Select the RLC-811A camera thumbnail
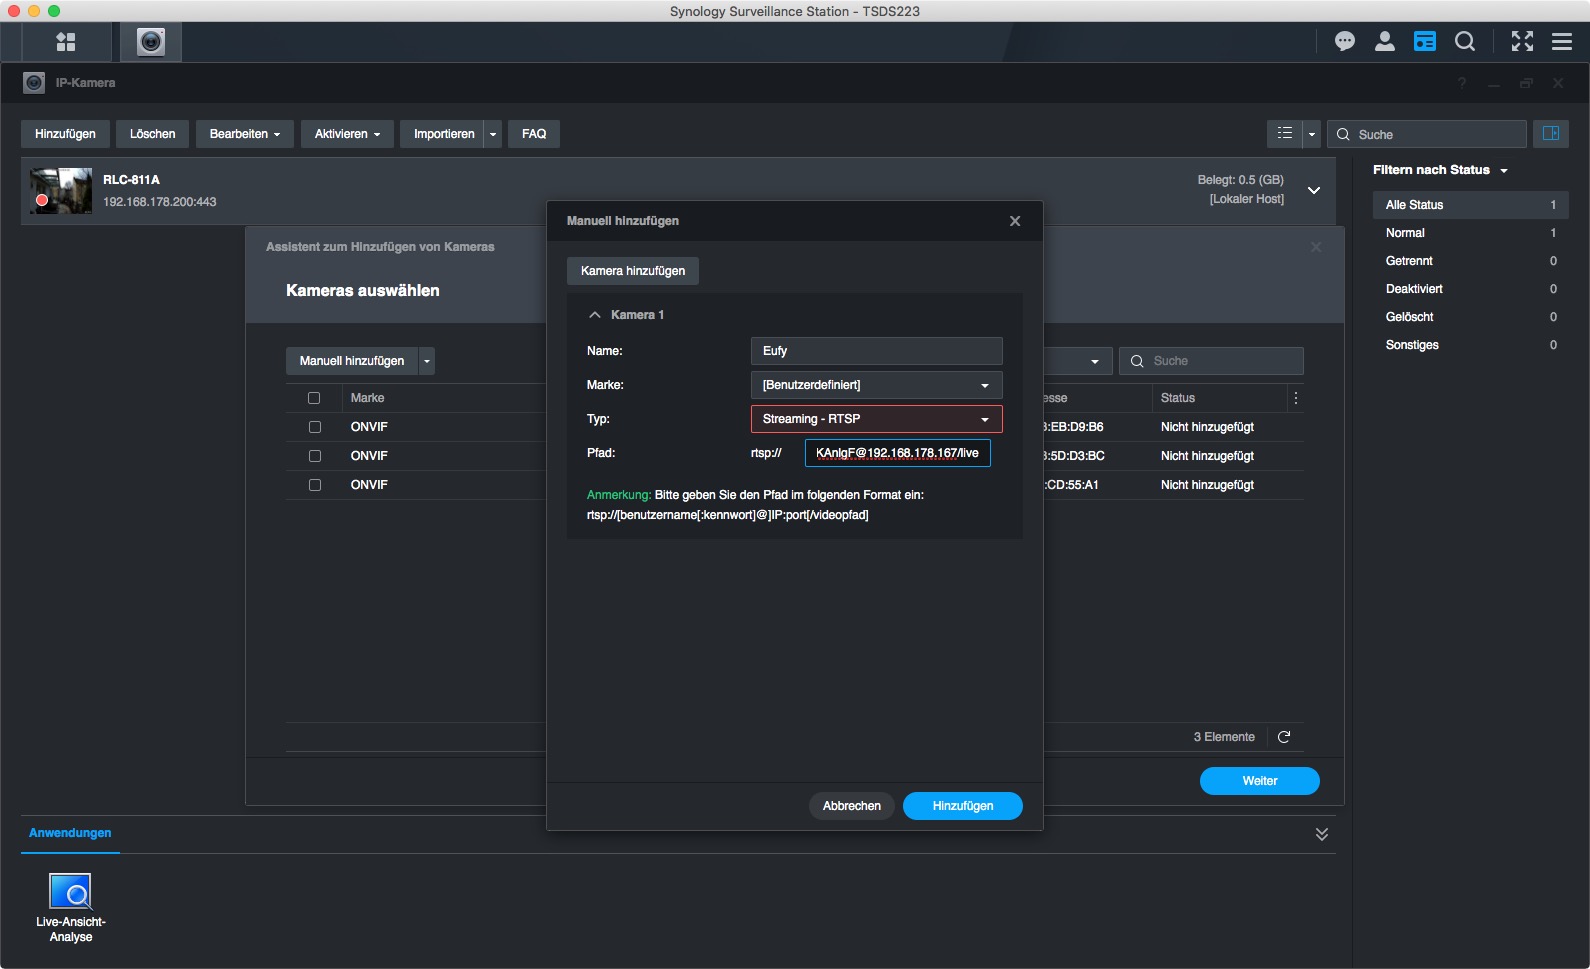The image size is (1590, 969). (61, 190)
